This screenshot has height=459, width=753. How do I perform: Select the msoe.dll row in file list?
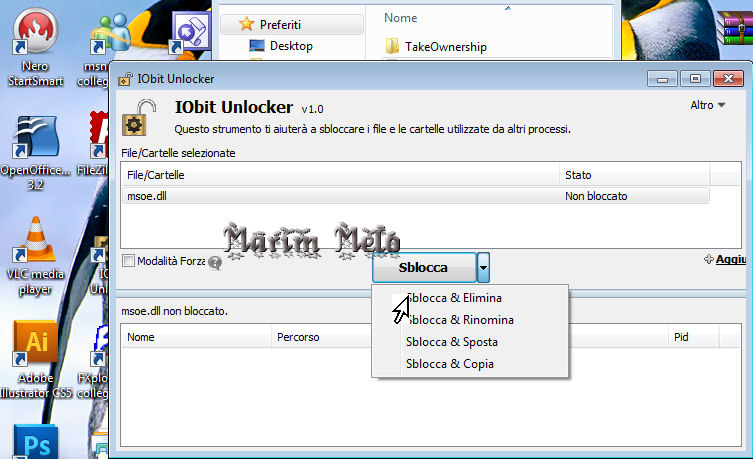(415, 196)
